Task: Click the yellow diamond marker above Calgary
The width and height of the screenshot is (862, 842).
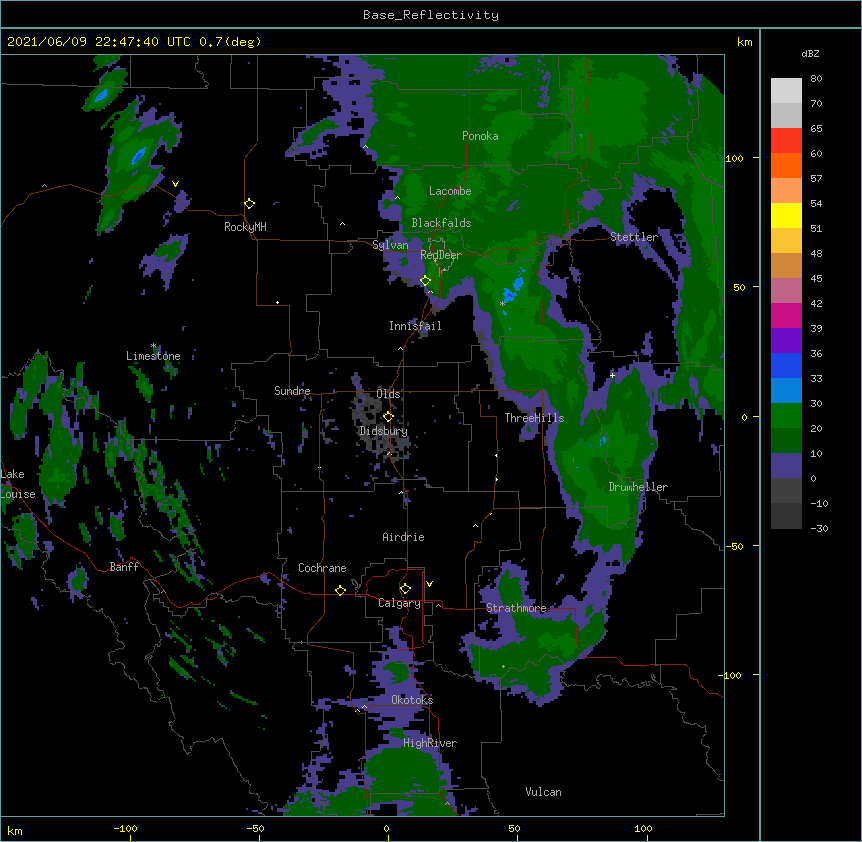Action: pyautogui.click(x=405, y=589)
